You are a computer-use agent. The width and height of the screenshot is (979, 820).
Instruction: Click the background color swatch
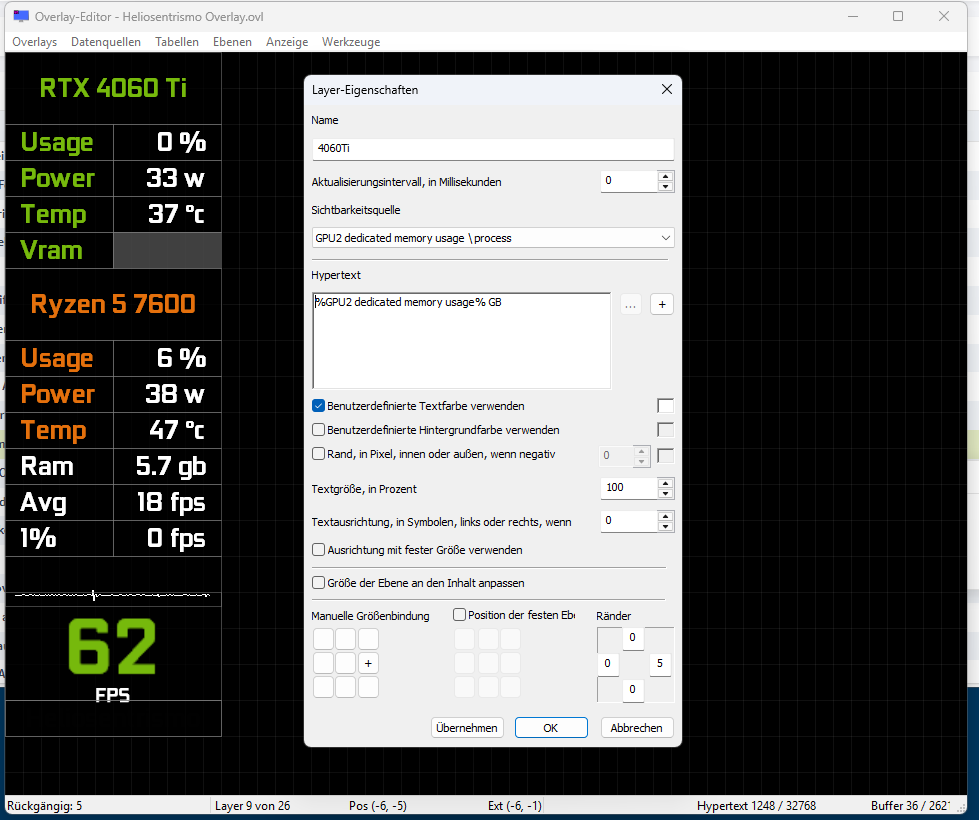[x=666, y=430]
